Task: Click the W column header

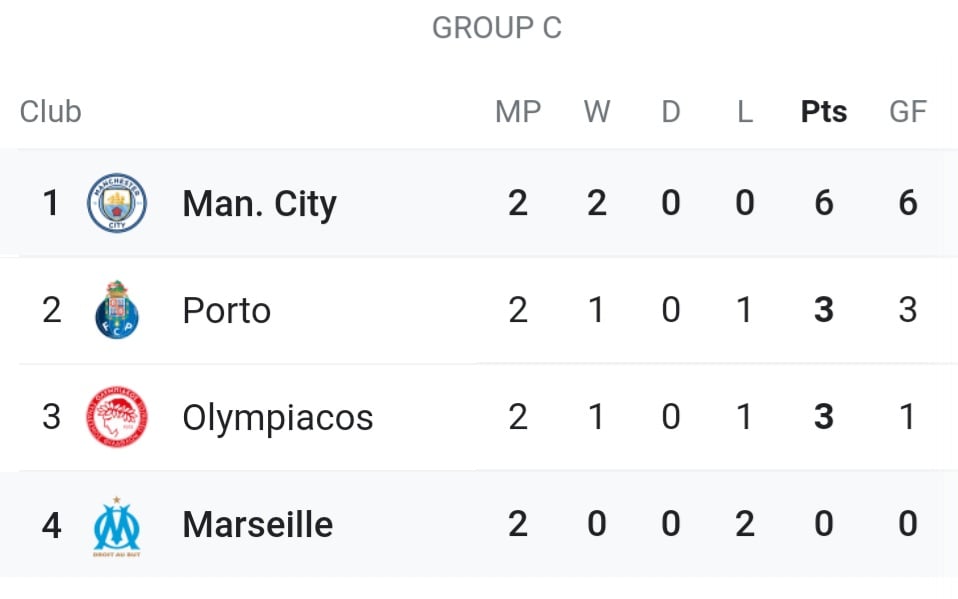Action: pos(597,112)
